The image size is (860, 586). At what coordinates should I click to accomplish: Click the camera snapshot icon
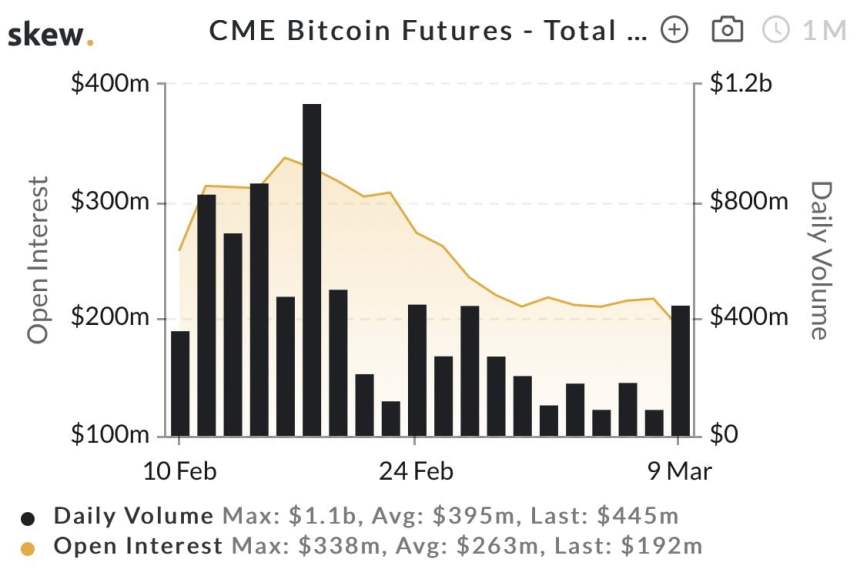pos(727,31)
